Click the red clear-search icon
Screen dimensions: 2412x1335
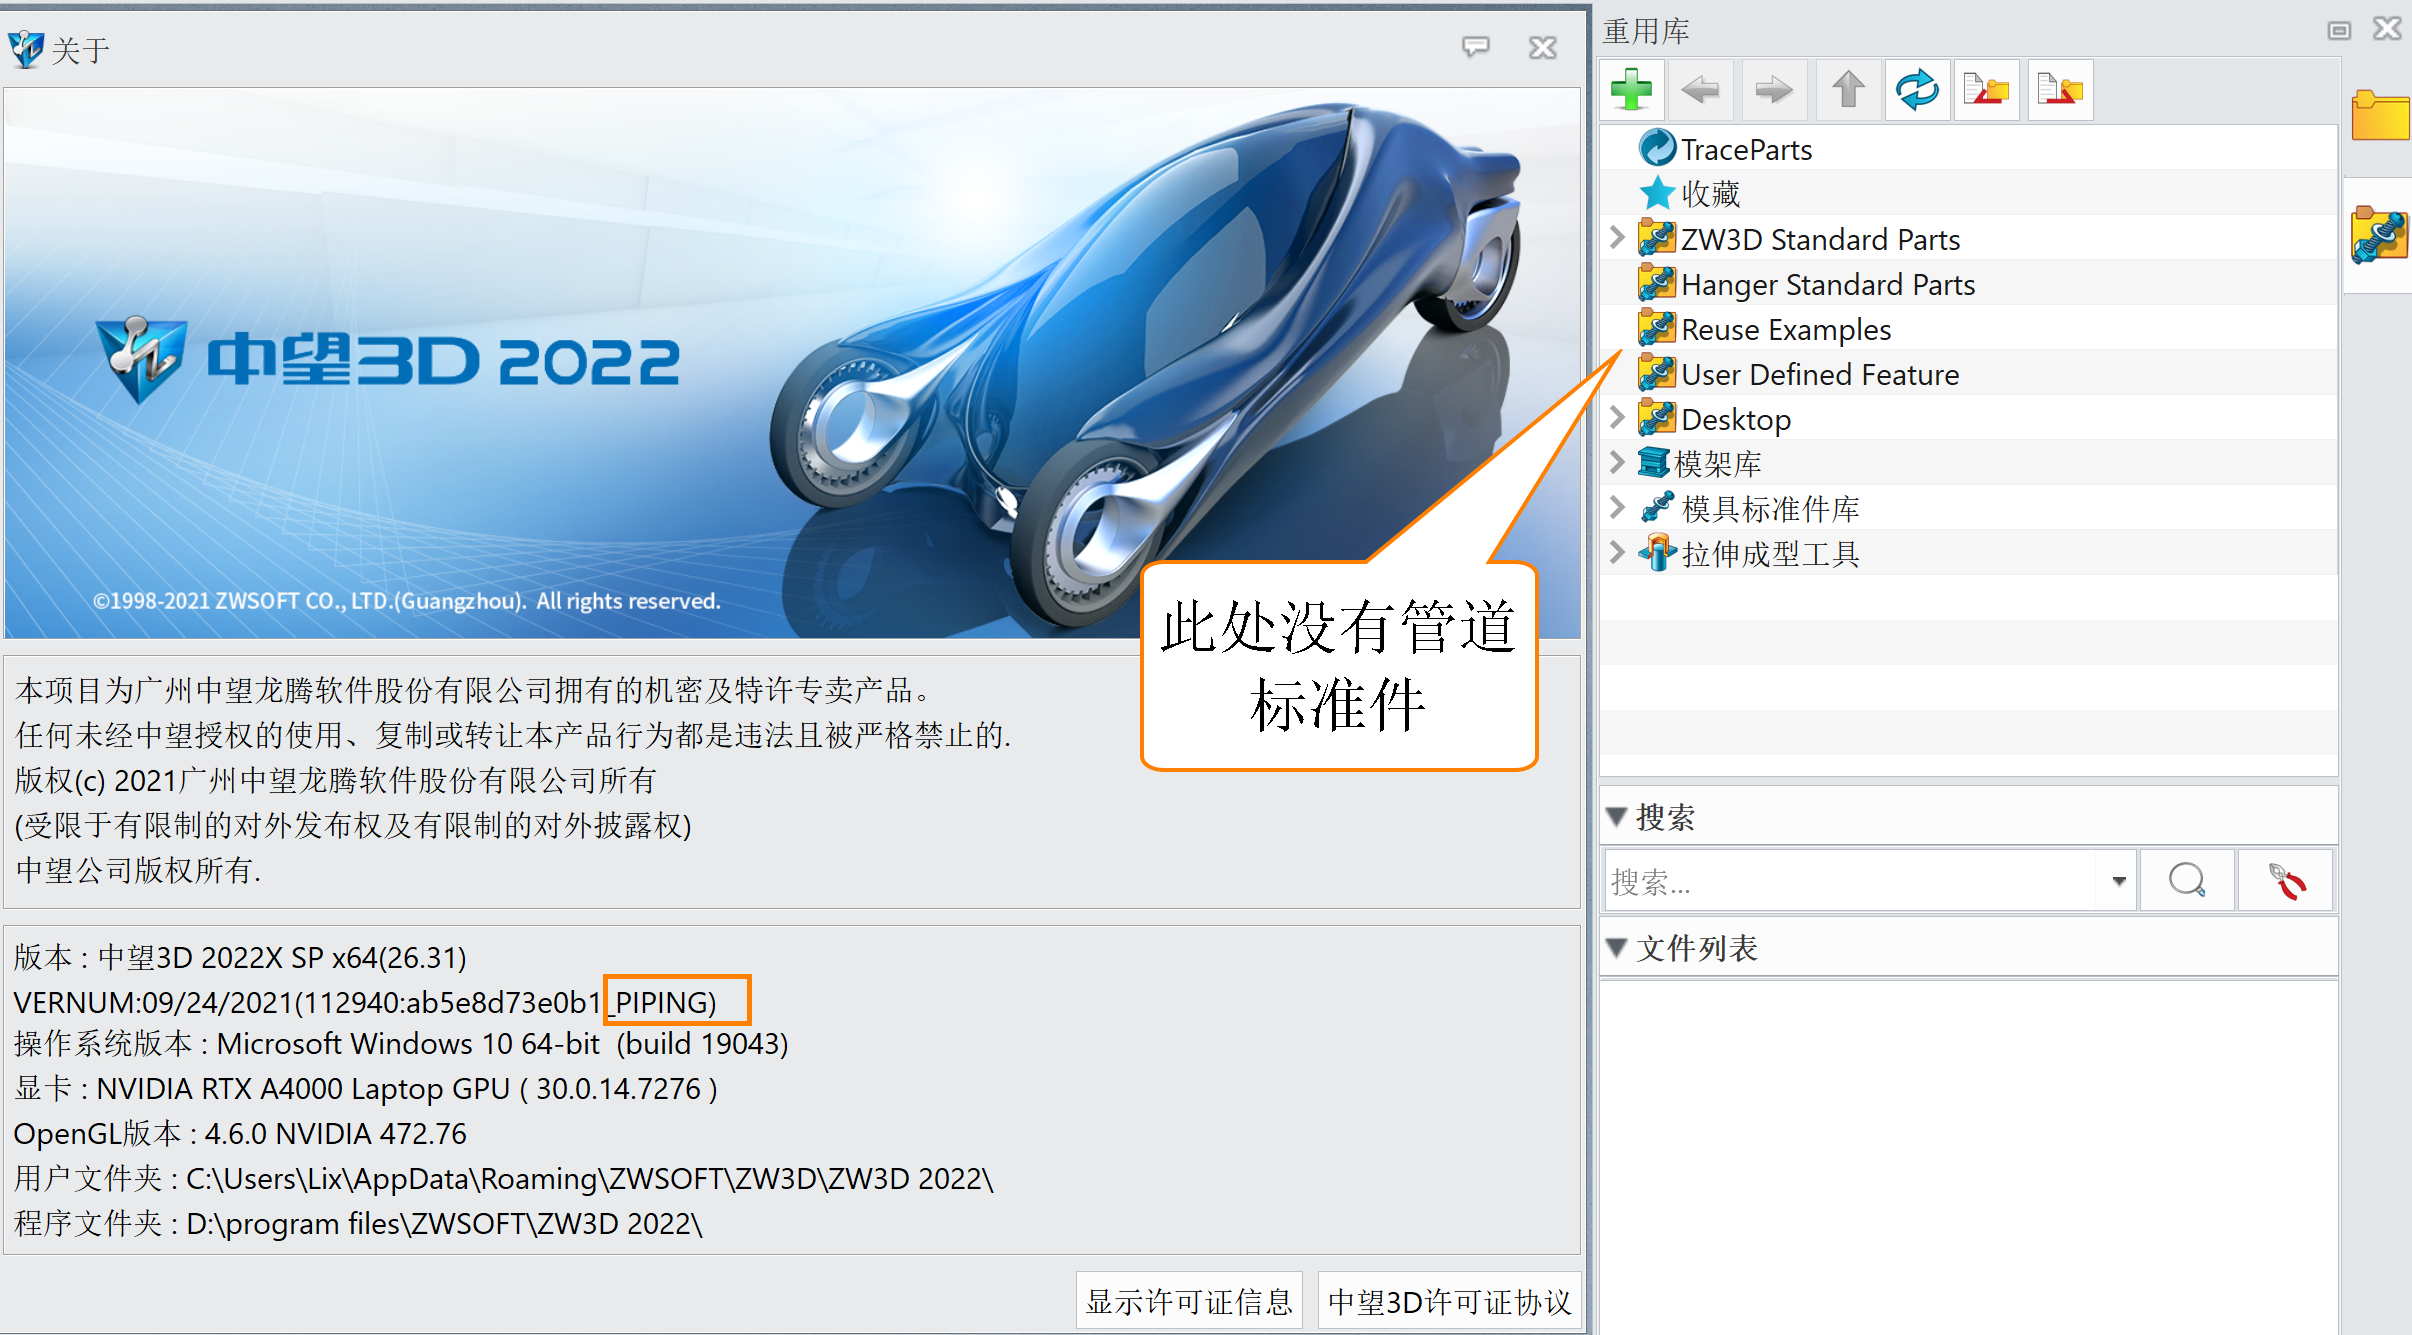(x=2286, y=881)
